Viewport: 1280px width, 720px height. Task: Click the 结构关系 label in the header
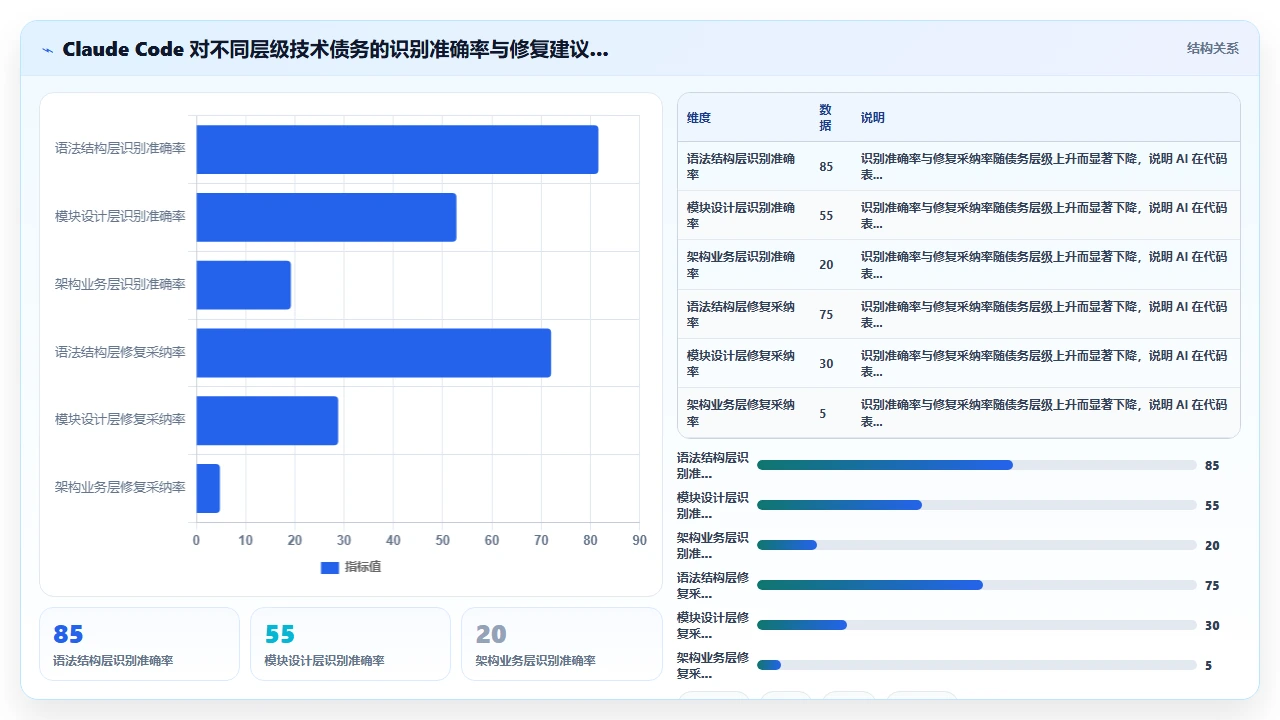click(1212, 48)
